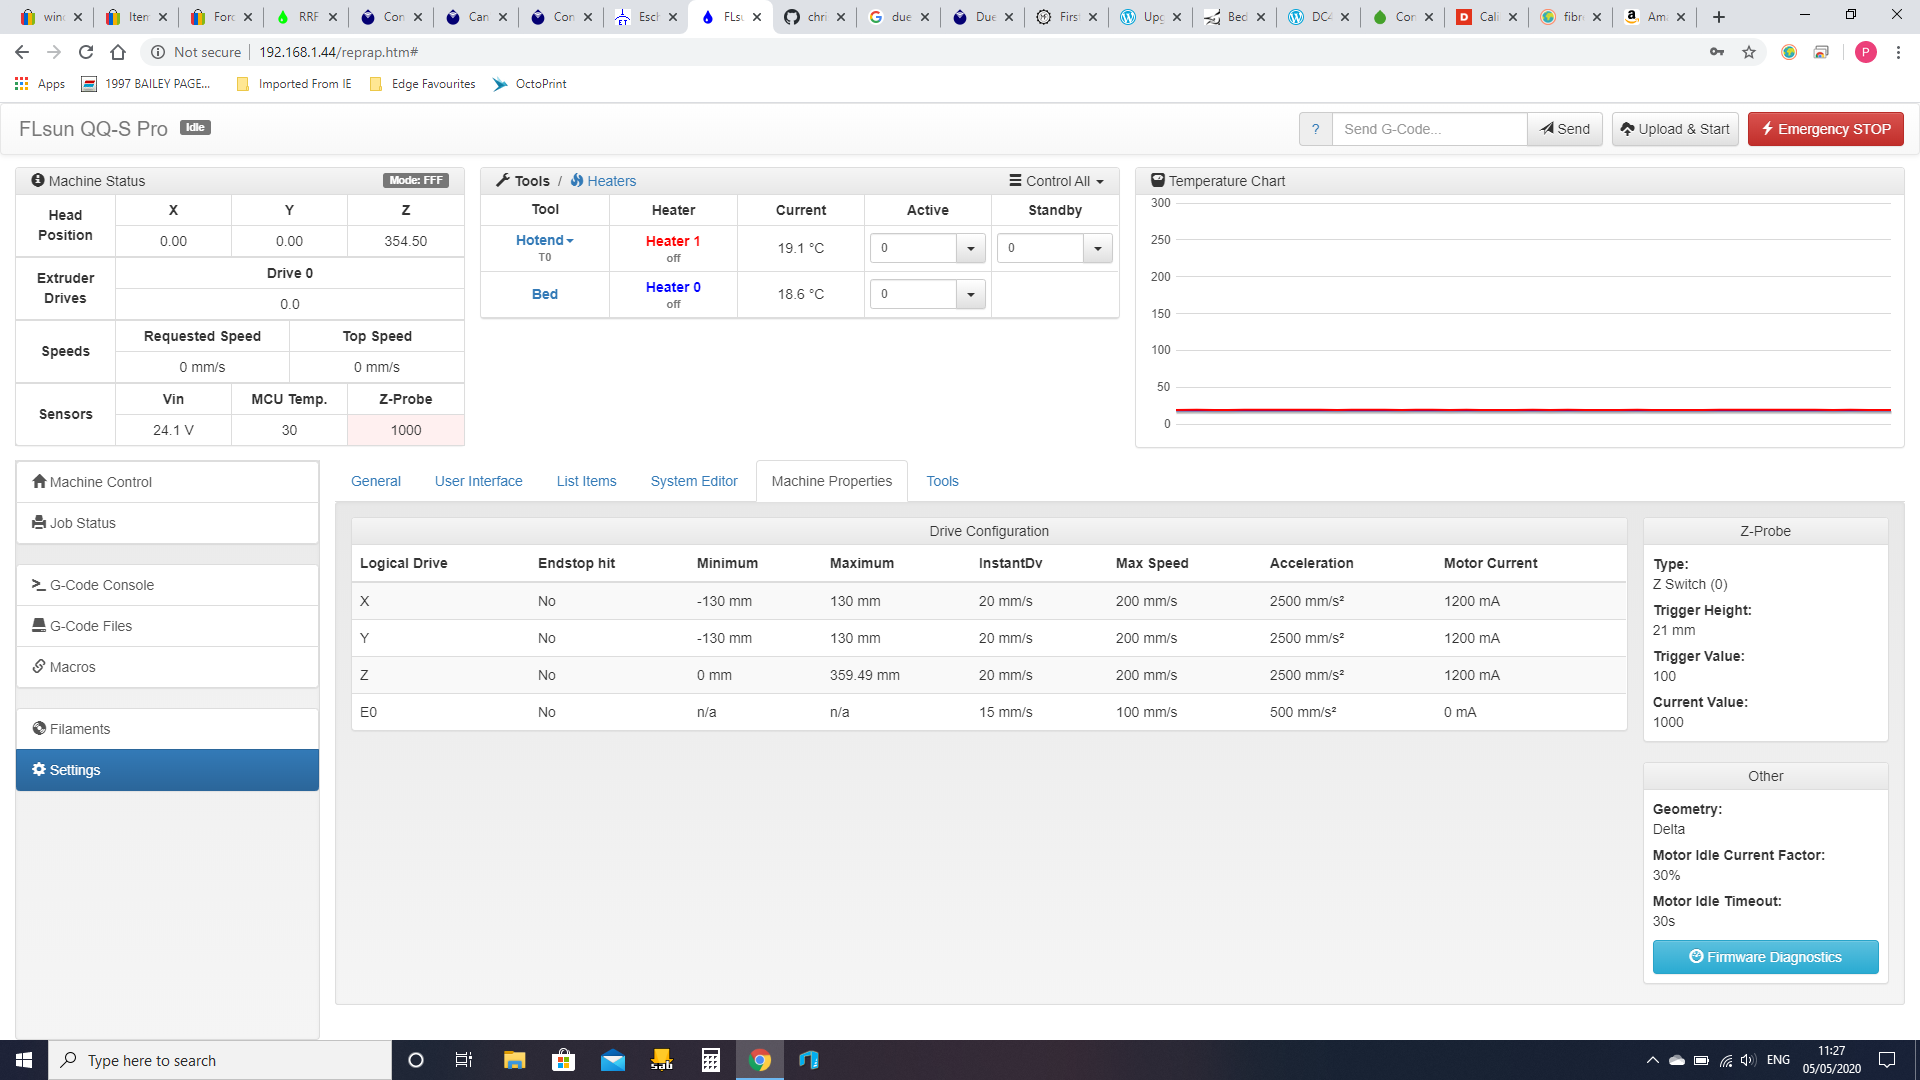Open Task View from taskbar

464,1060
